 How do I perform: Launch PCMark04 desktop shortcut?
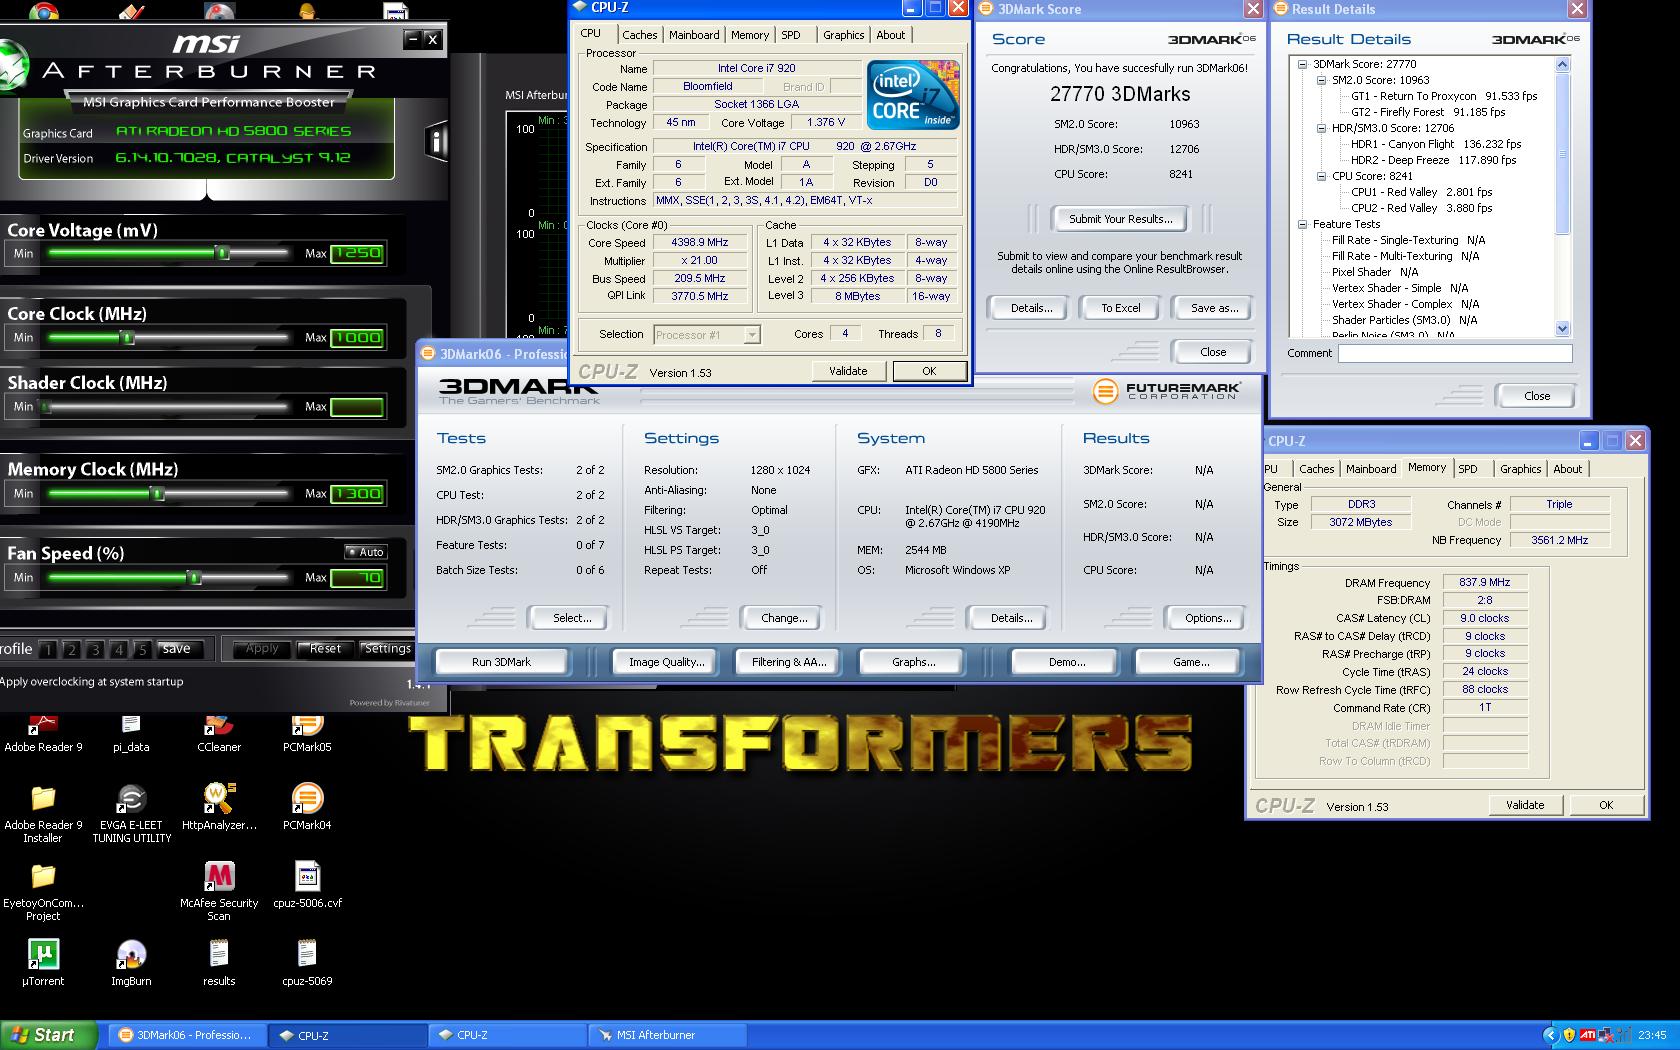[307, 807]
